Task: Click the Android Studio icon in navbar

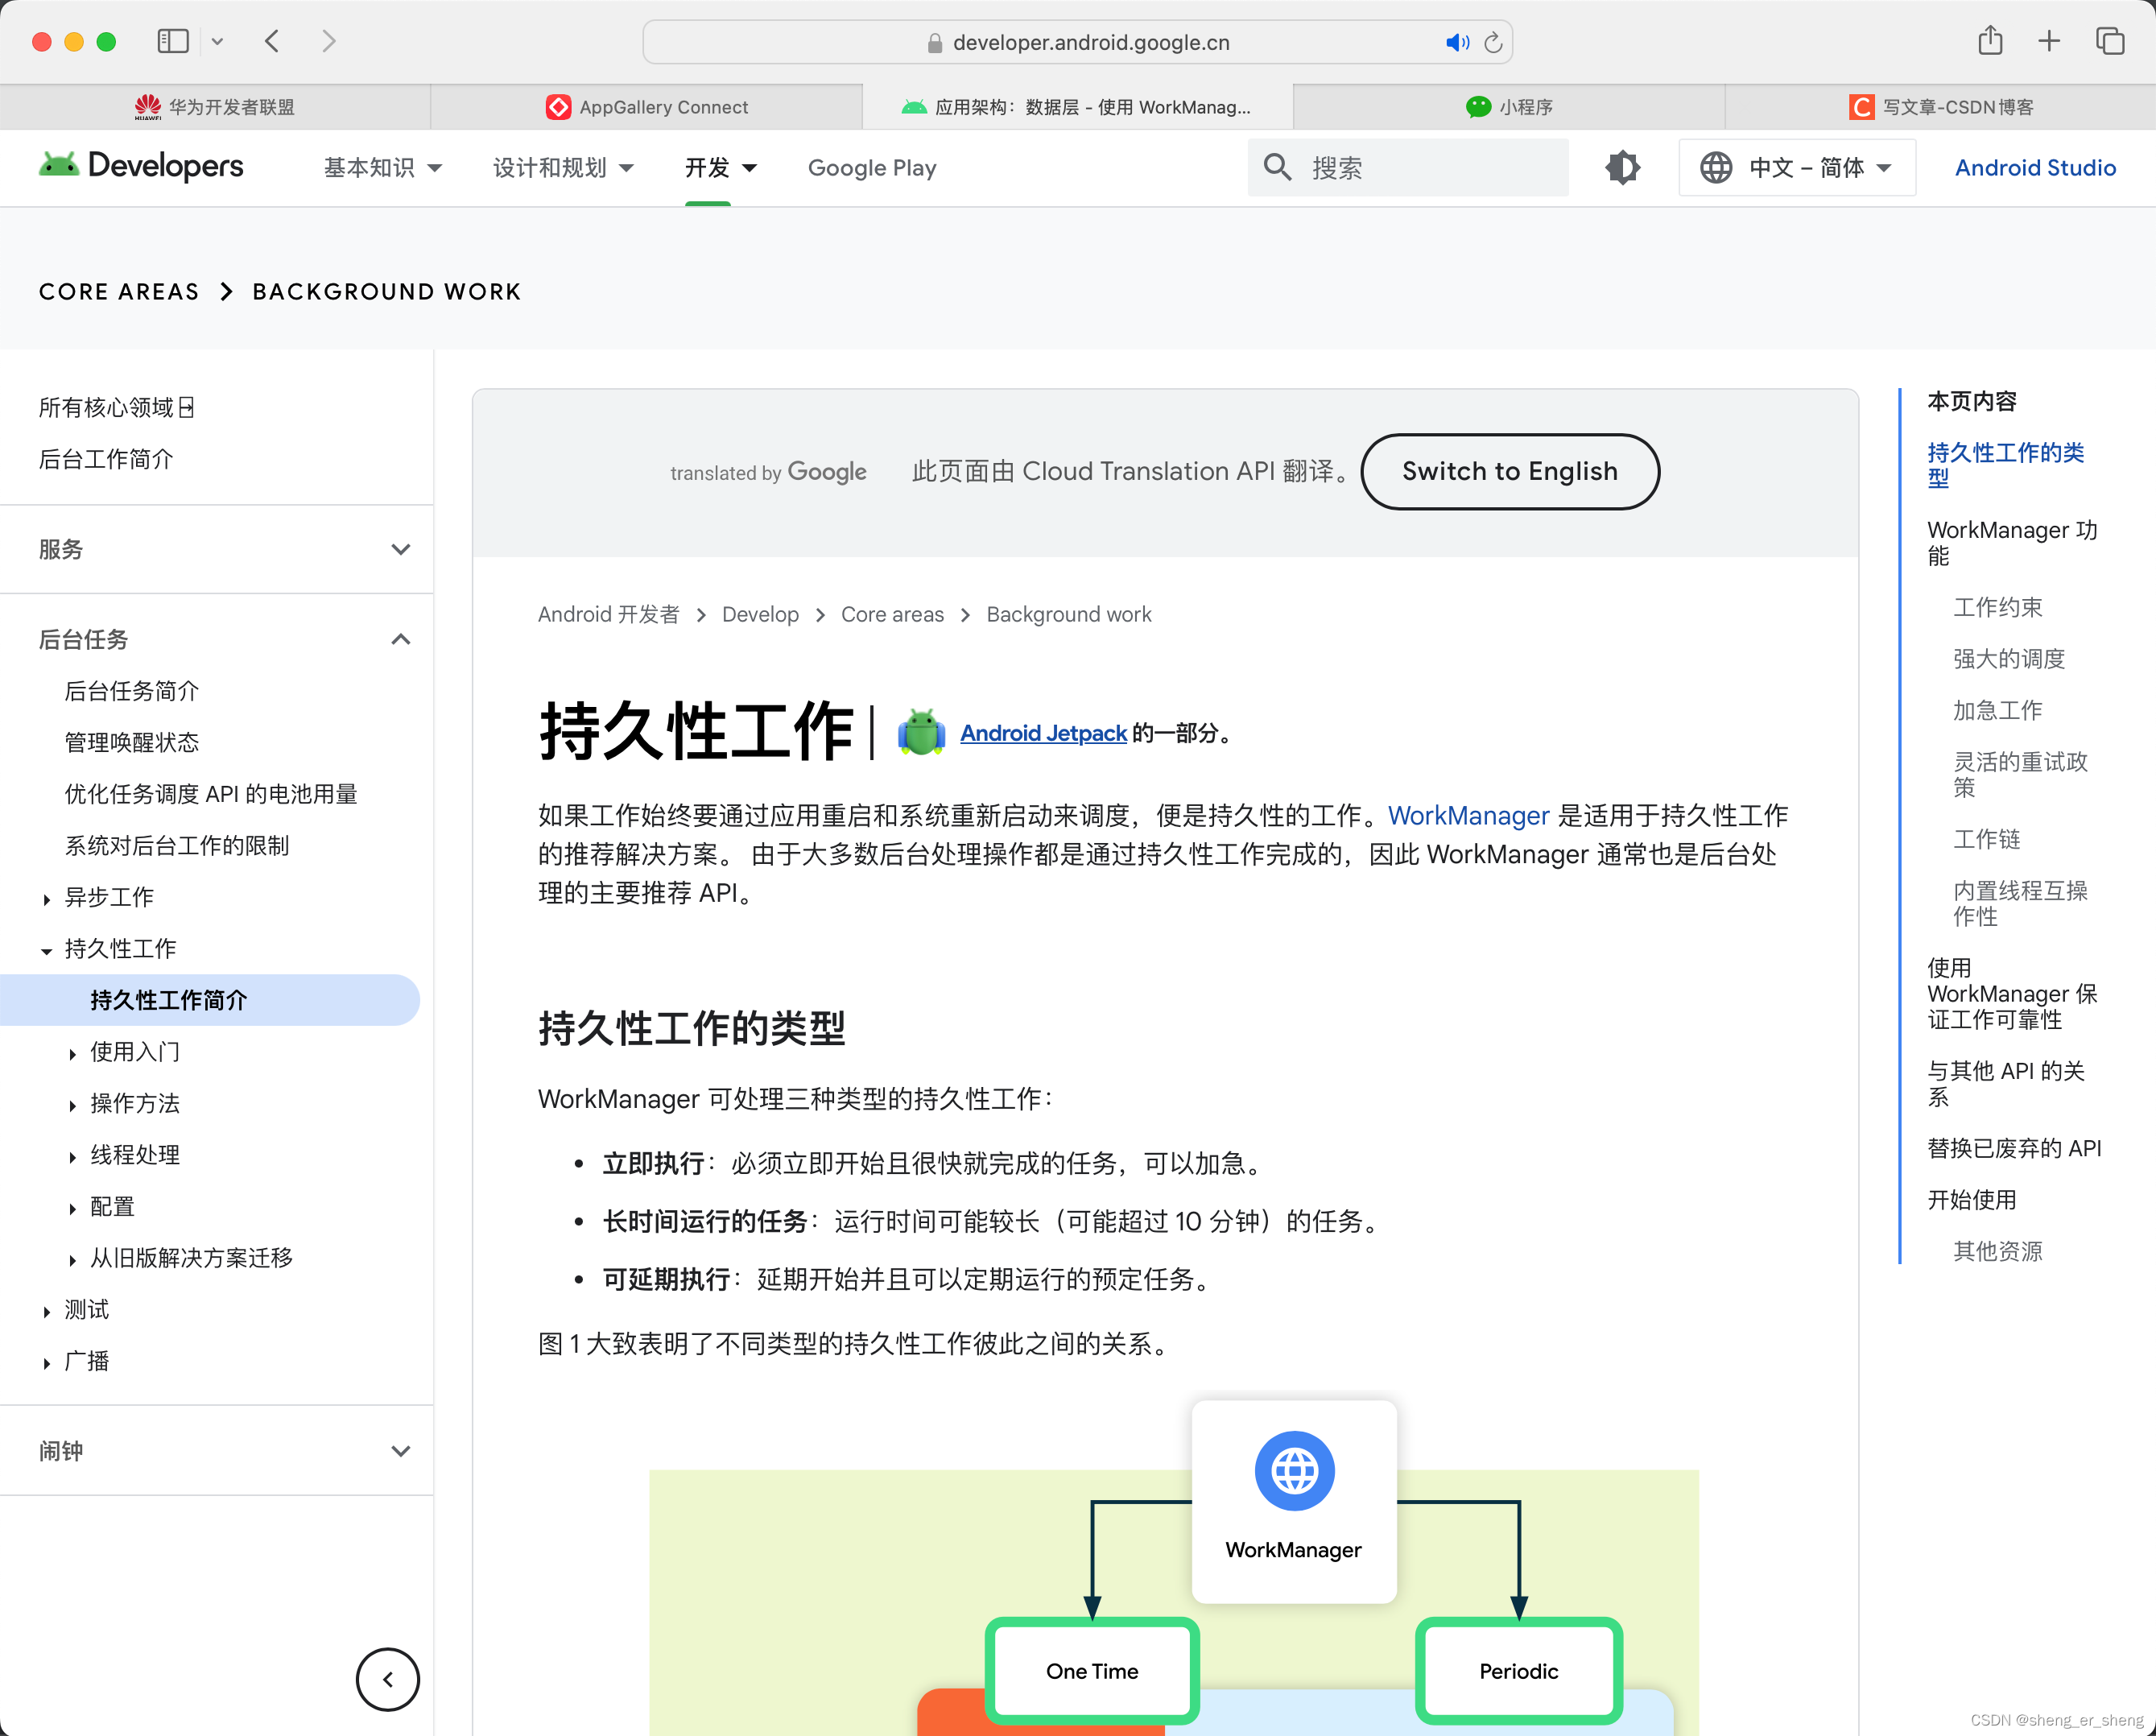Action: [x=2035, y=167]
